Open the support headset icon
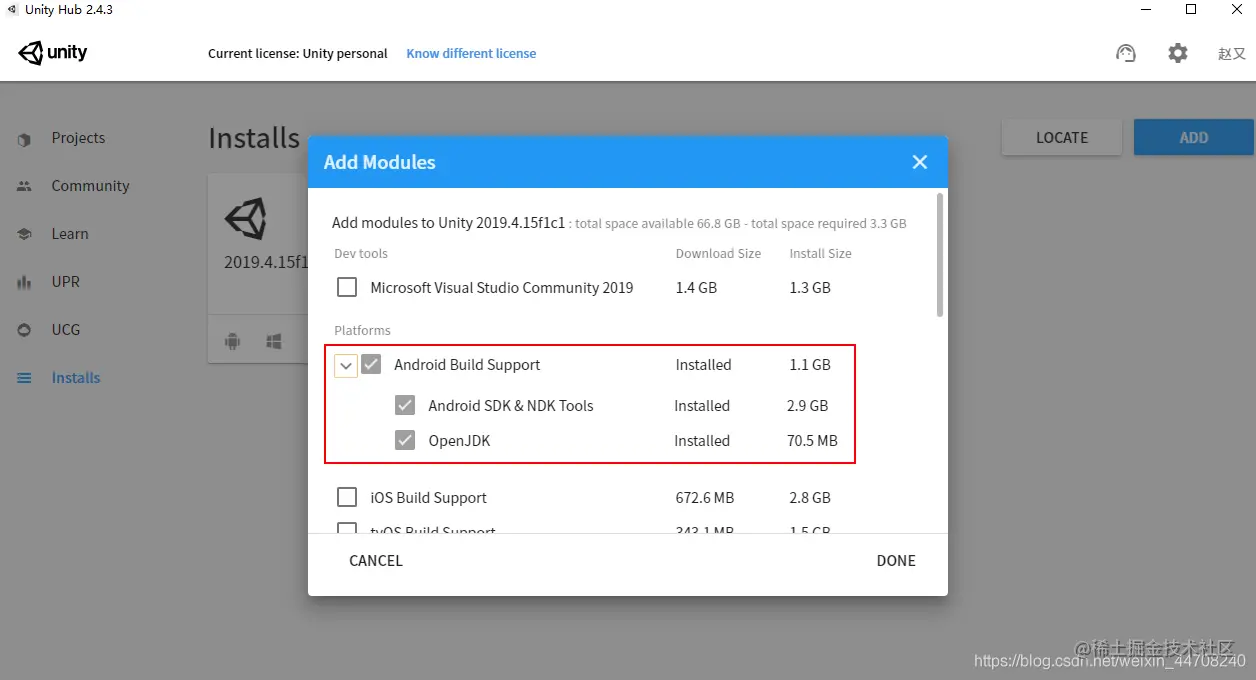Viewport: 1256px width, 680px height. (x=1126, y=53)
